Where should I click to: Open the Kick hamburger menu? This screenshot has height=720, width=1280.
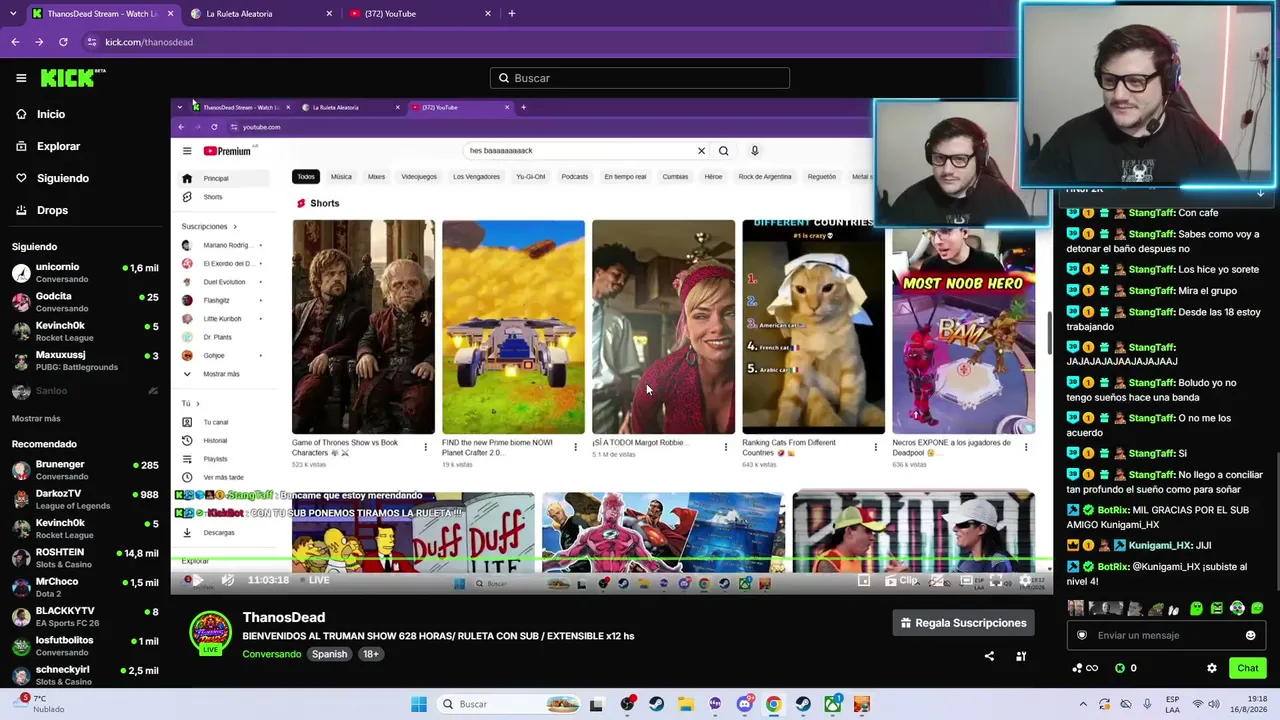coord(21,78)
